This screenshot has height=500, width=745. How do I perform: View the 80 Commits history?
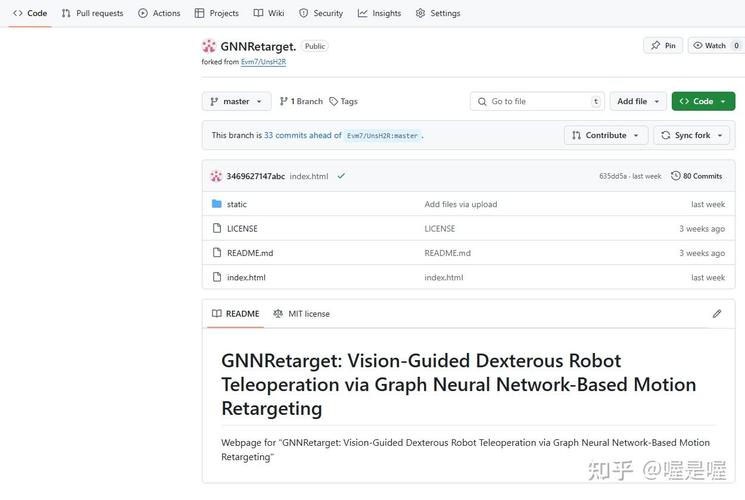697,176
